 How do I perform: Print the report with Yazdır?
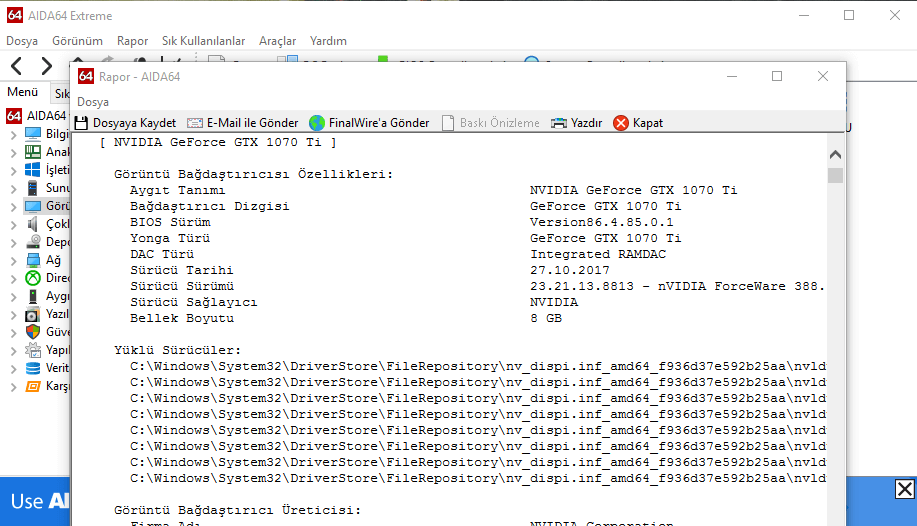pos(576,123)
